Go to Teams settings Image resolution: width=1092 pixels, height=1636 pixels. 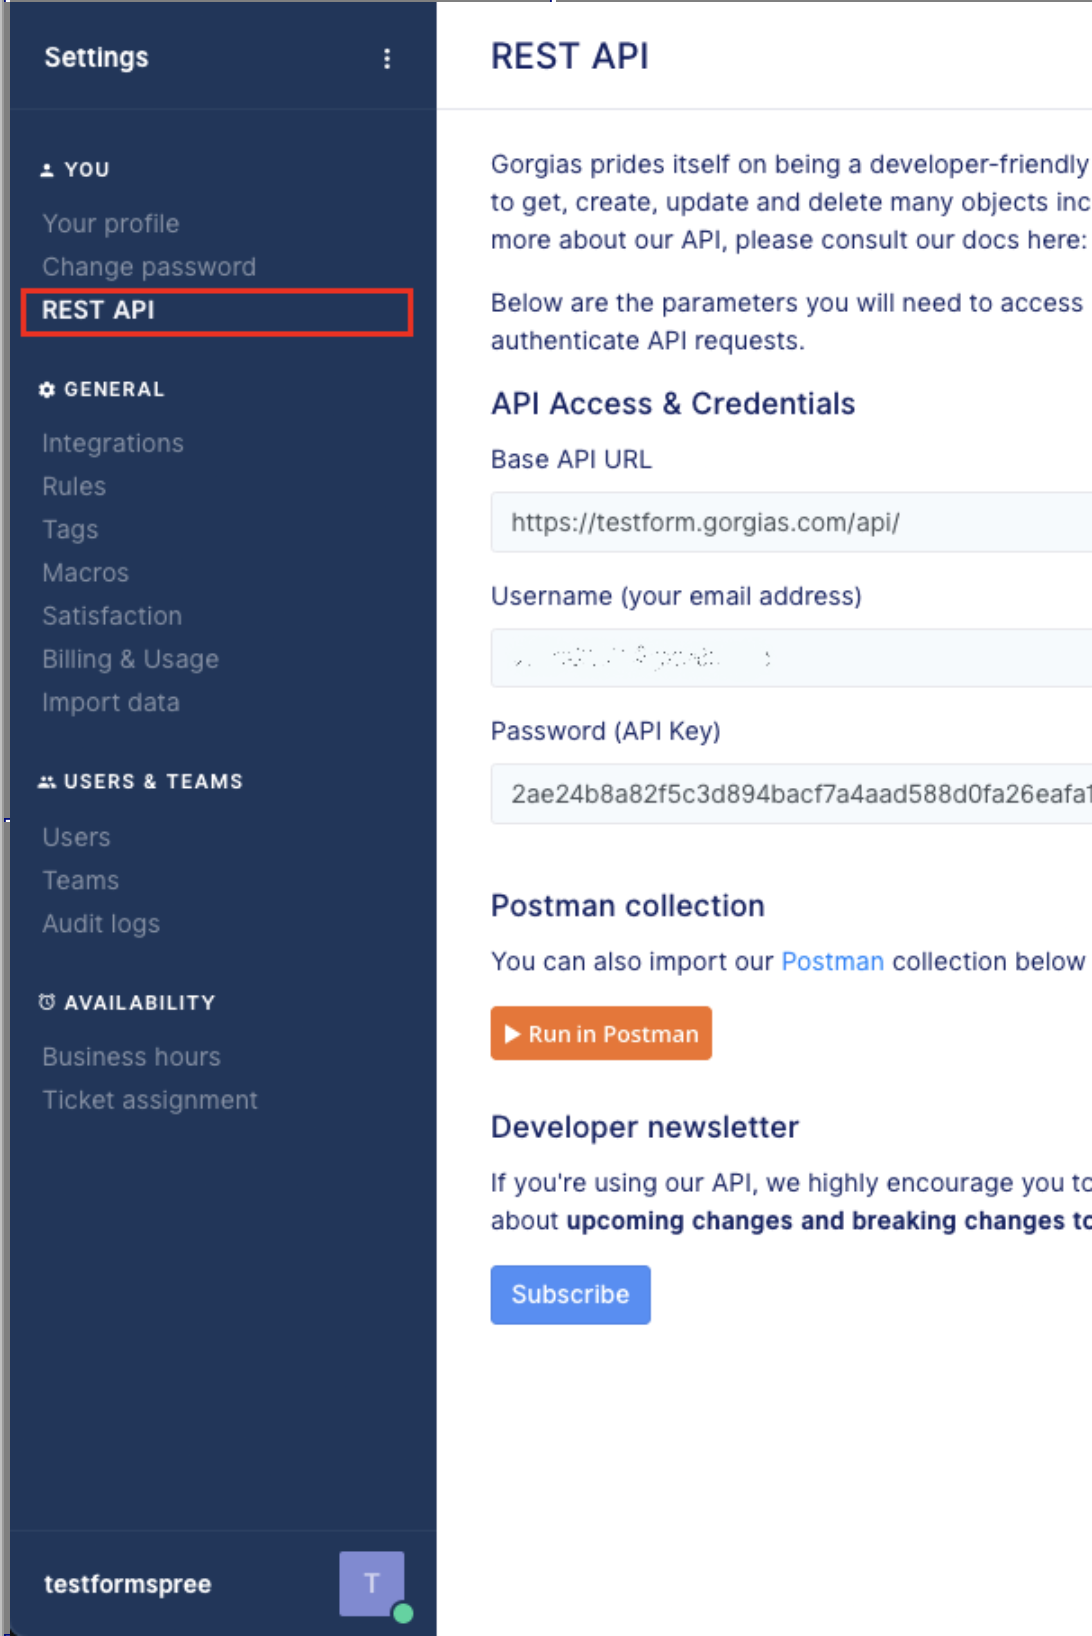[81, 881]
